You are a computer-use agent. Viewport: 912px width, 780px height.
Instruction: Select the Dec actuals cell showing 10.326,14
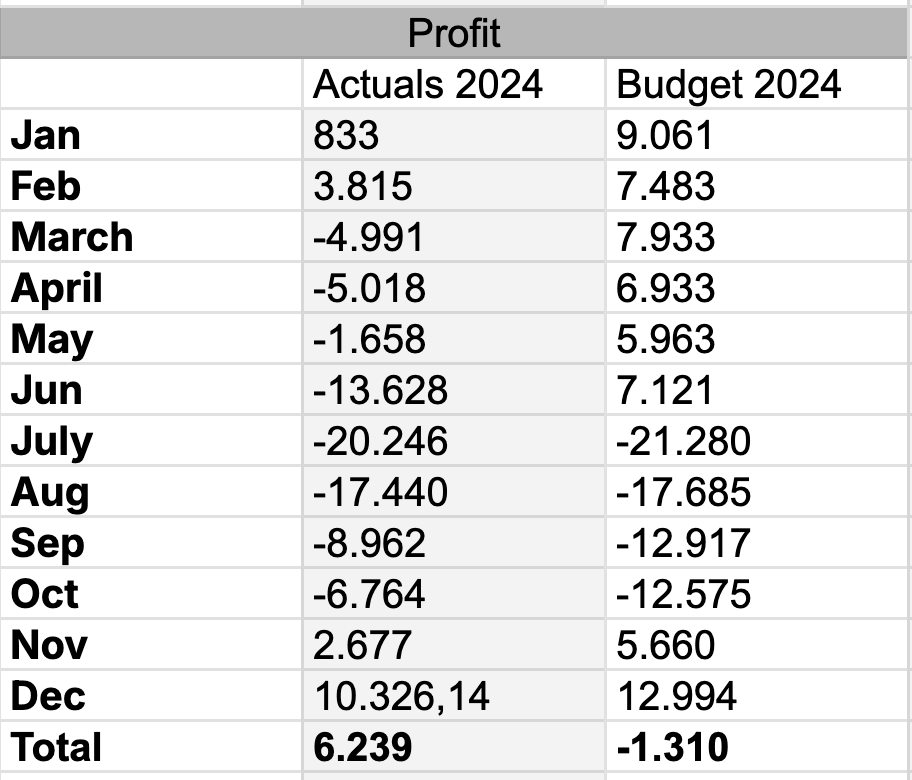point(452,696)
